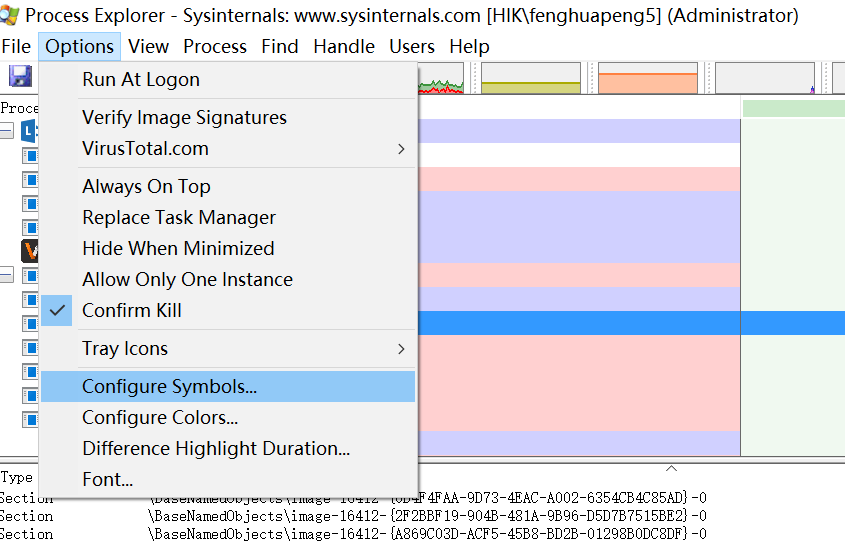Screen dimensions: 845x542
Task: Open the I/O history graph
Action: (765, 78)
